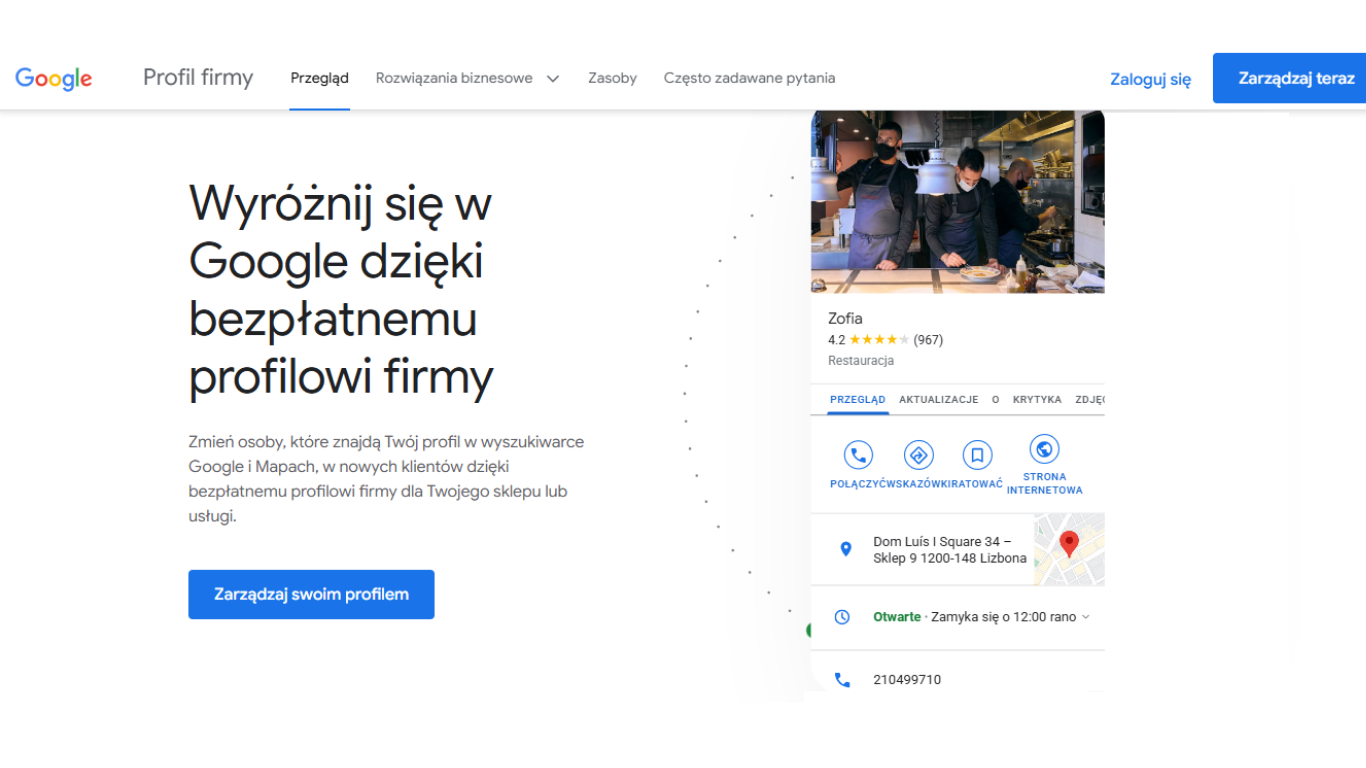1366x768 pixels.
Task: Click the STRONA INTERNETOWA label
Action: pos(1044,484)
